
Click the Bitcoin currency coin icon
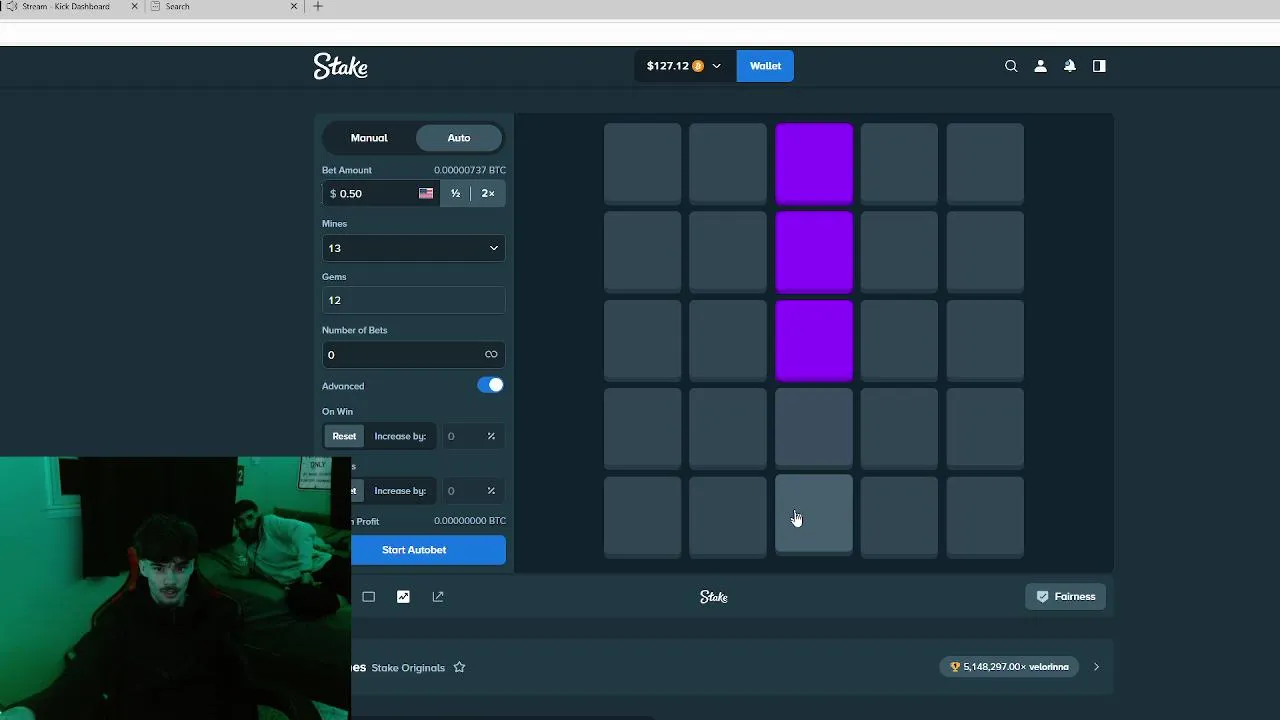tap(698, 66)
